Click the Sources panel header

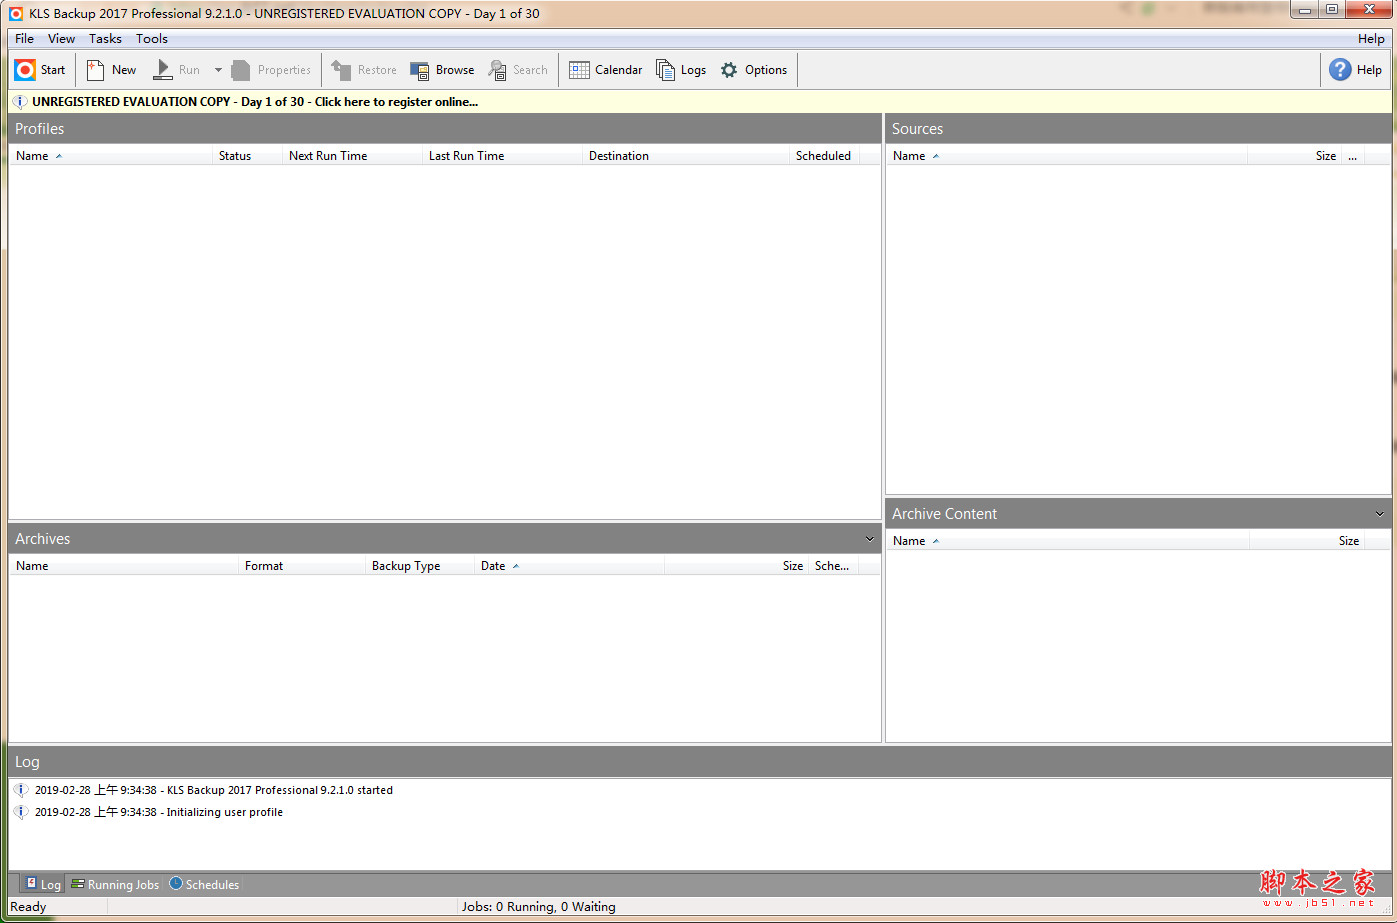coord(1139,129)
